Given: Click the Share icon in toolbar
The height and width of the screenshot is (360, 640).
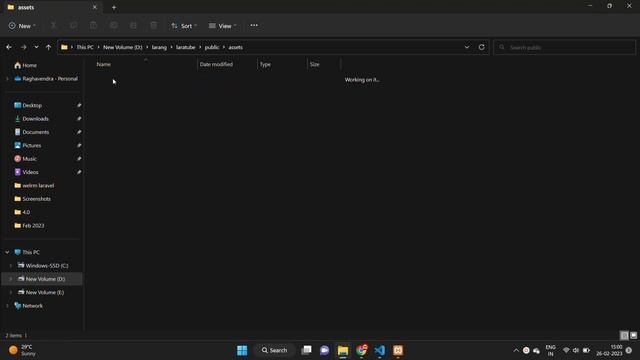Looking at the screenshot, I should [x=133, y=26].
